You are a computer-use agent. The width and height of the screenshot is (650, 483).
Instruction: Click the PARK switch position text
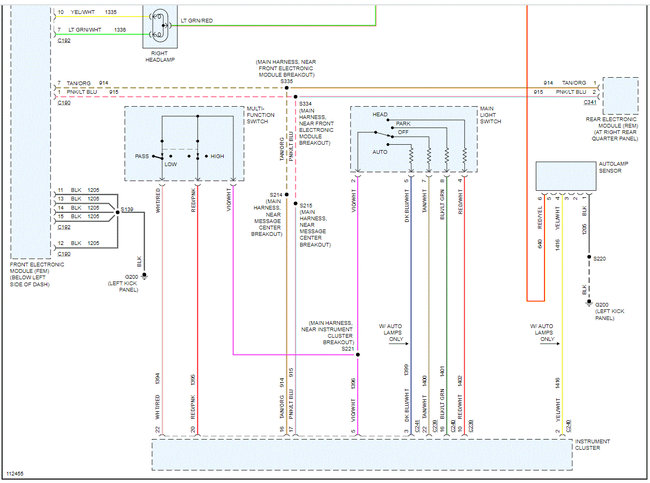(403, 124)
